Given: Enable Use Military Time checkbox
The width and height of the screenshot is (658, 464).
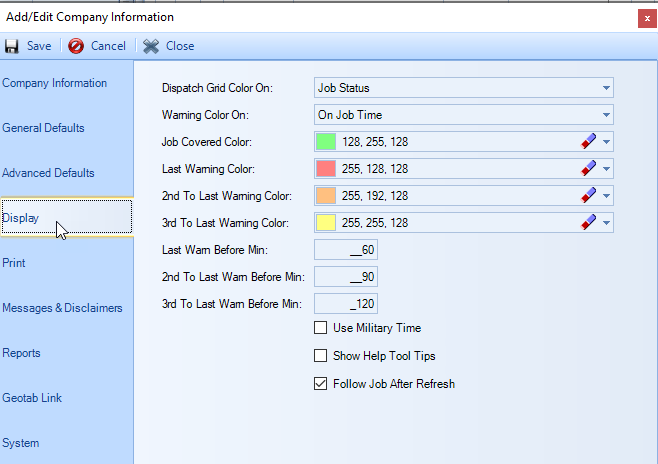Looking at the screenshot, I should 321,328.
